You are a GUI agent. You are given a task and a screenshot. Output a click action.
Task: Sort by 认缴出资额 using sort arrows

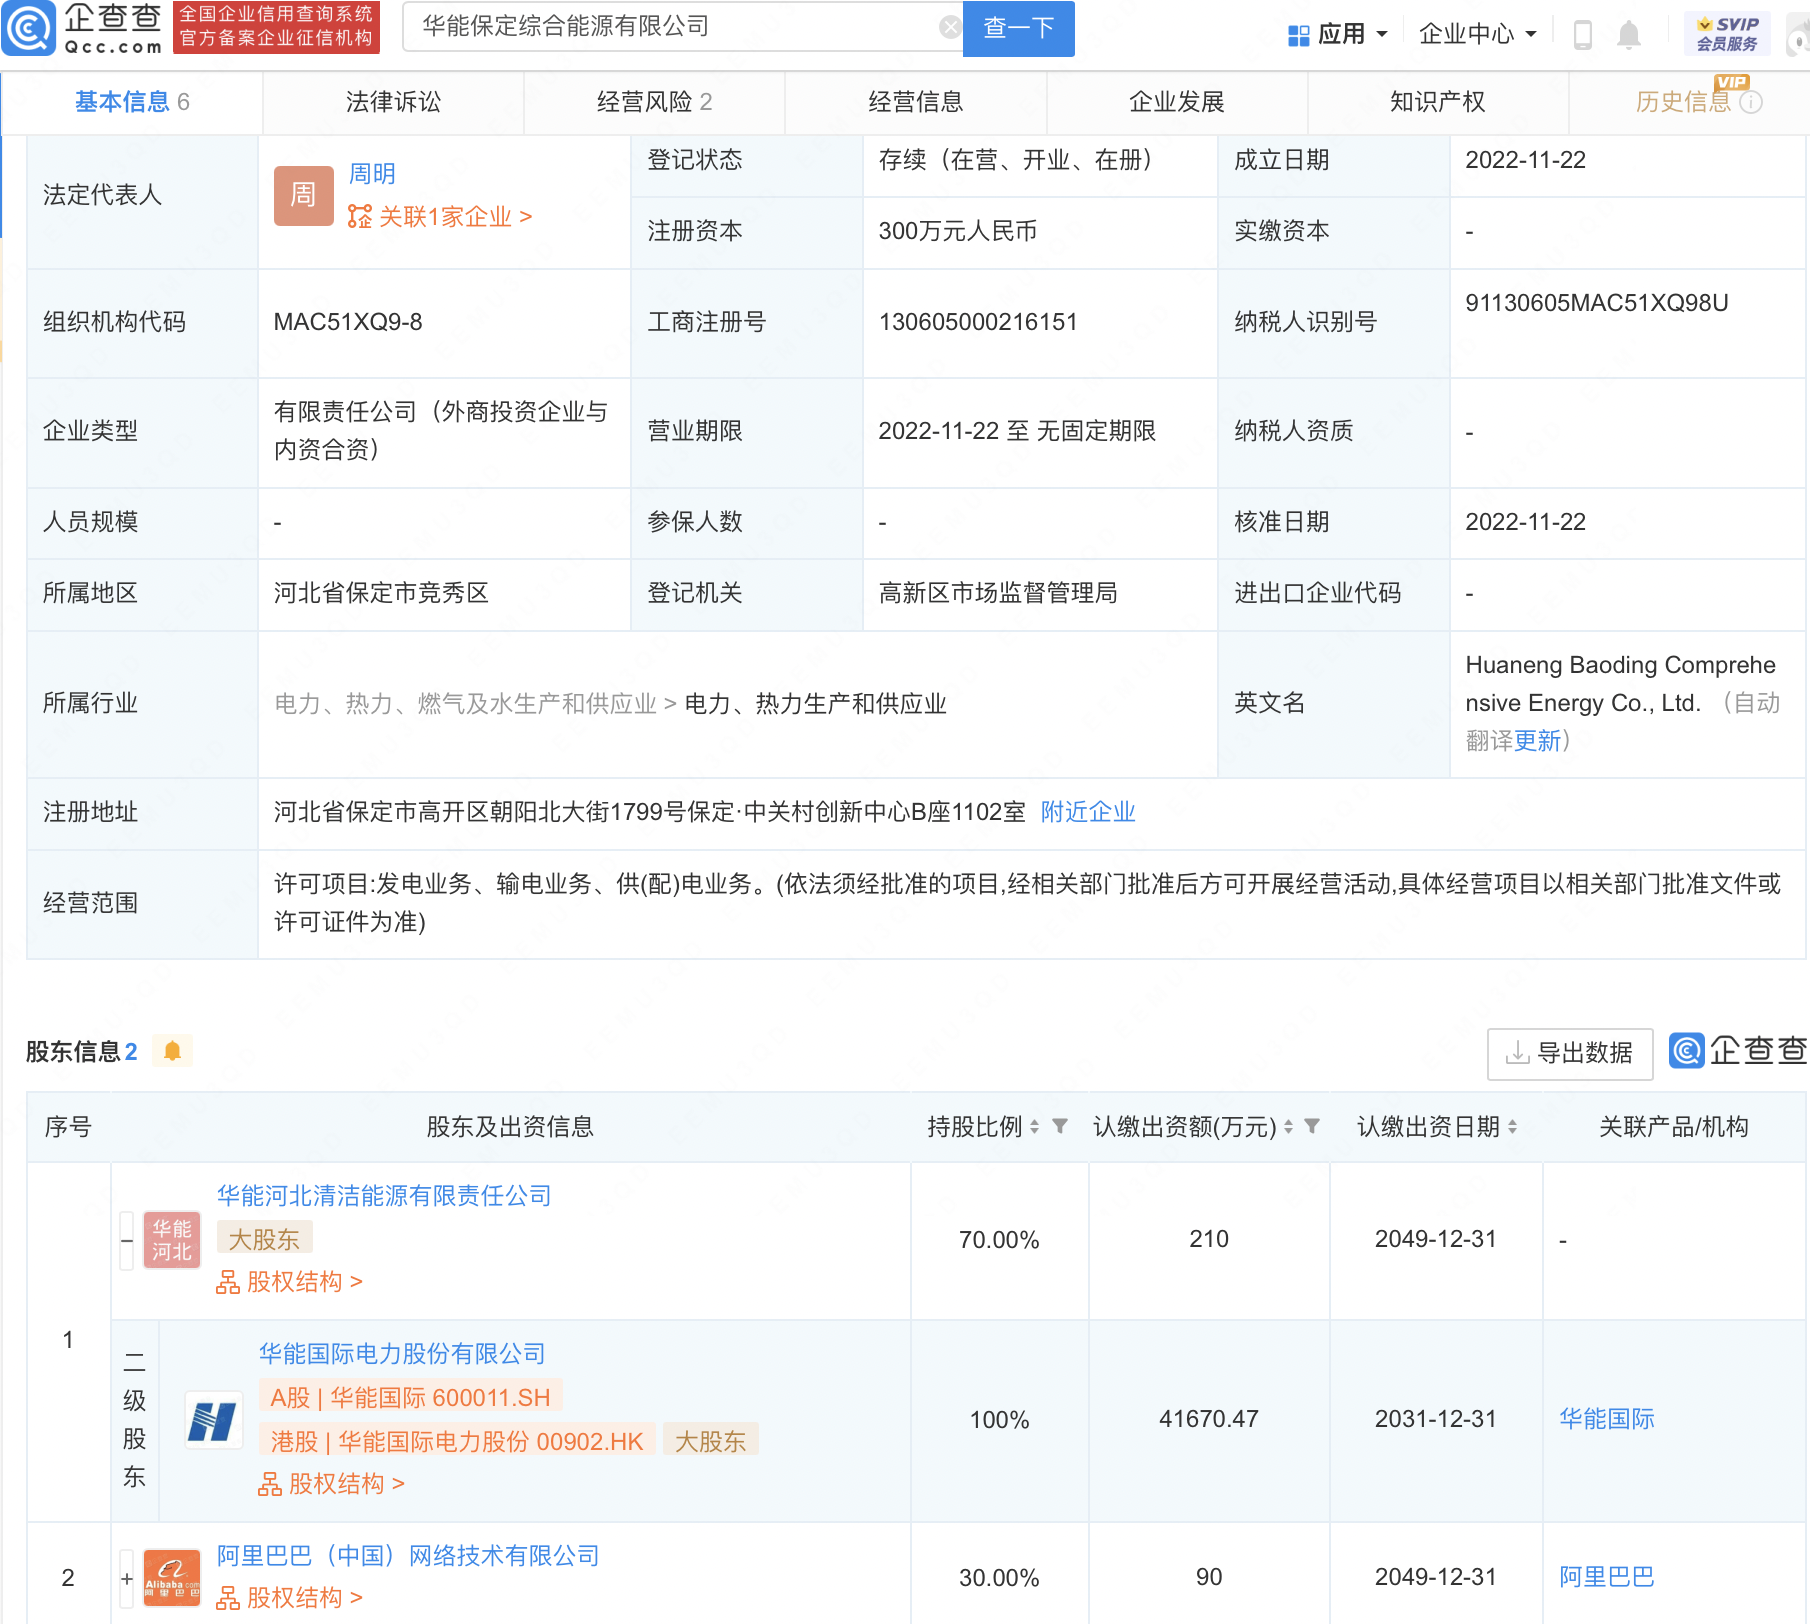coord(1288,1127)
